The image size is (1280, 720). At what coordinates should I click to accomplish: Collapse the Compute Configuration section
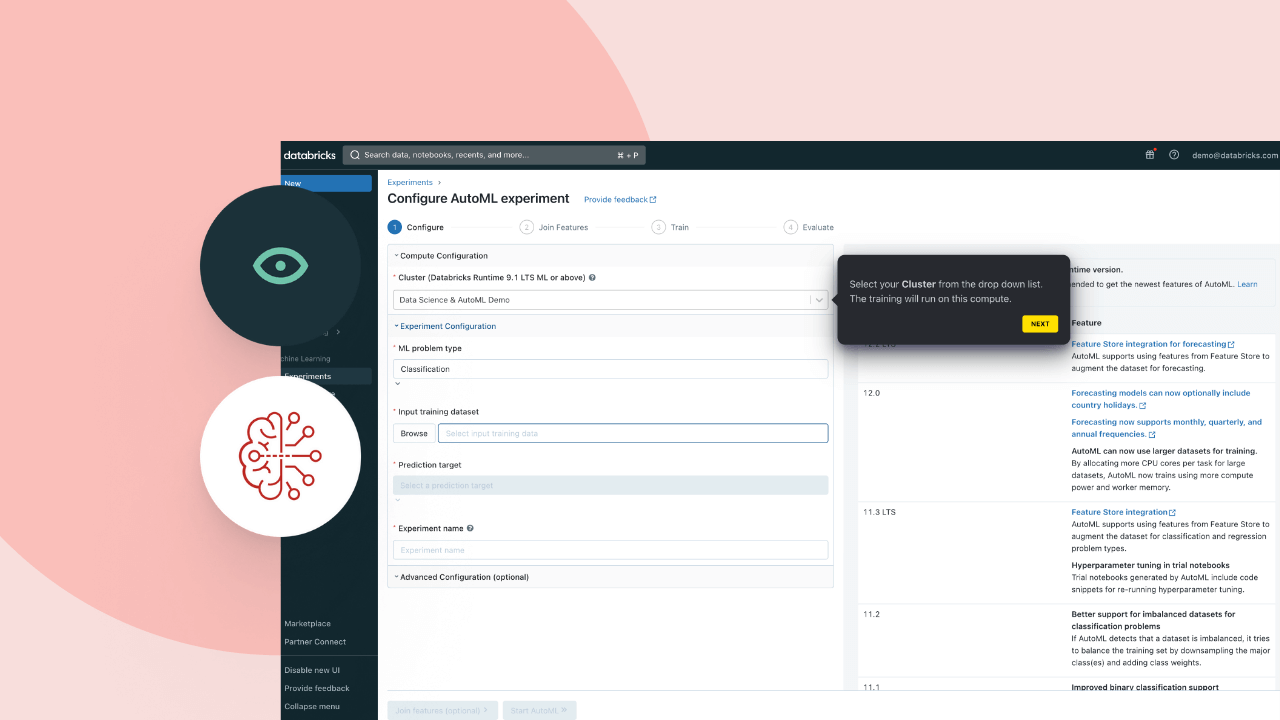point(443,256)
